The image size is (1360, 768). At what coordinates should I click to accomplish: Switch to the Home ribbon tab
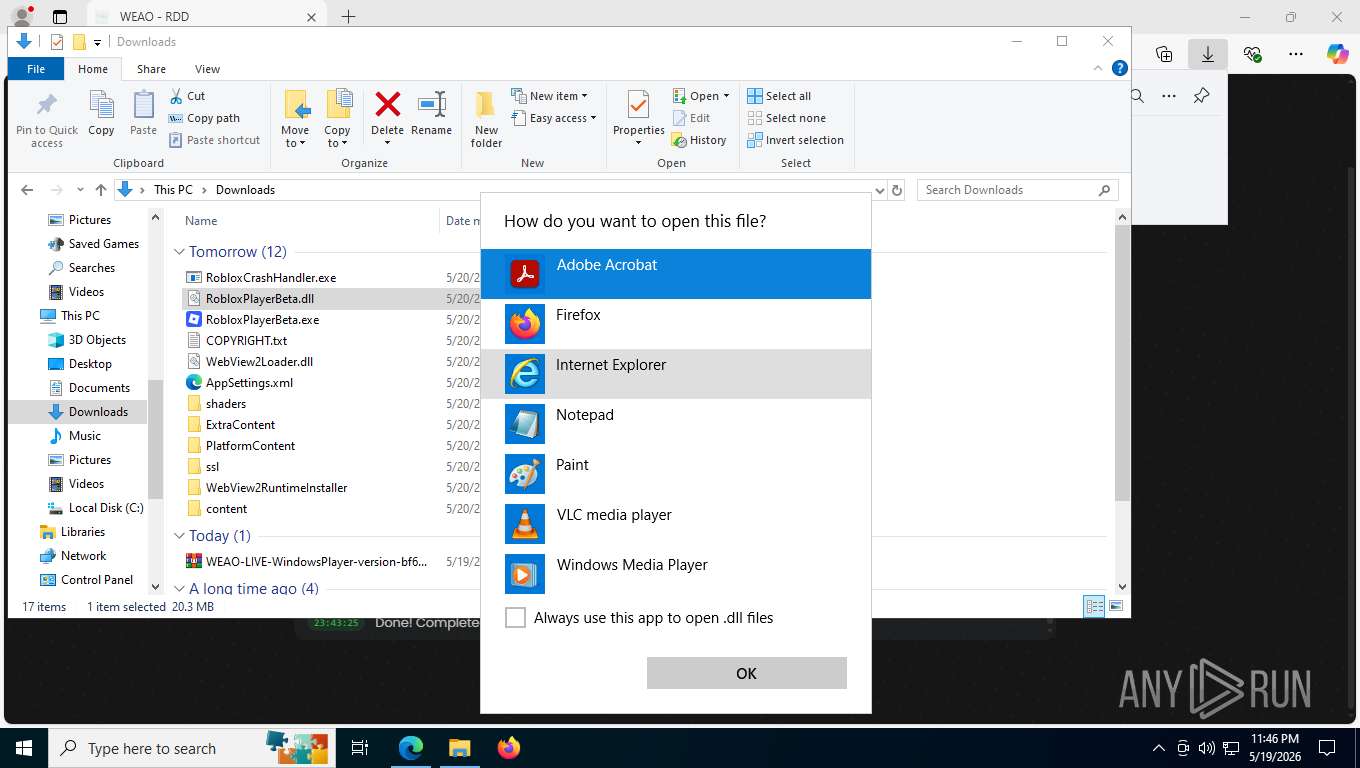(x=93, y=69)
